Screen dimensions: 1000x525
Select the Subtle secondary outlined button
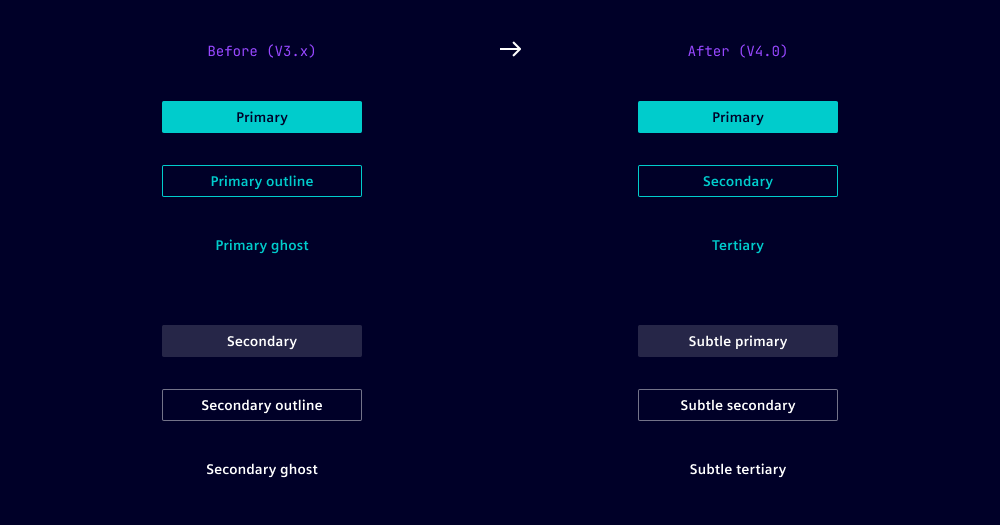point(738,405)
